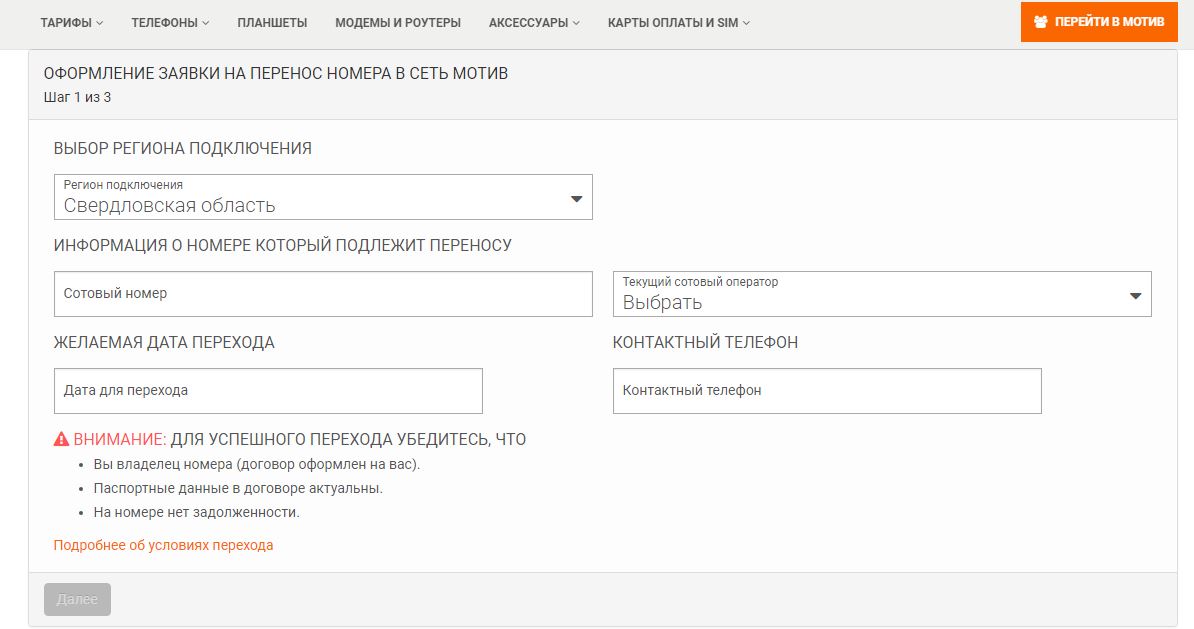Select Свердловская область region dropdown
The height and width of the screenshot is (629, 1194).
click(x=323, y=197)
